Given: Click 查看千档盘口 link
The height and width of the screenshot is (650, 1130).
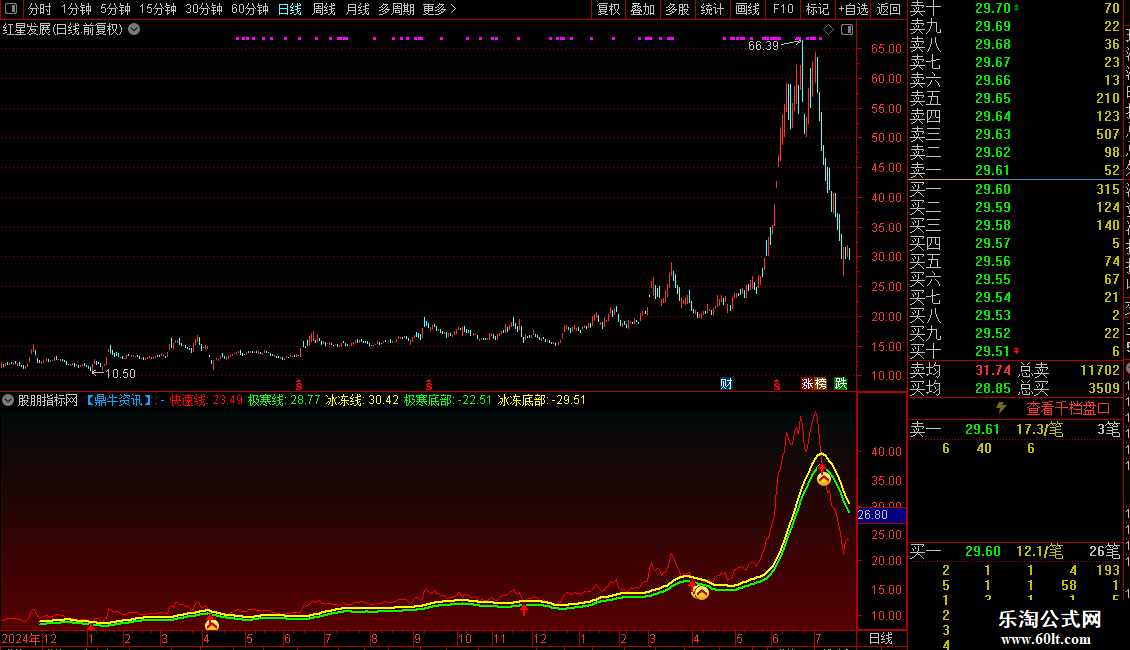Looking at the screenshot, I should (1068, 409).
